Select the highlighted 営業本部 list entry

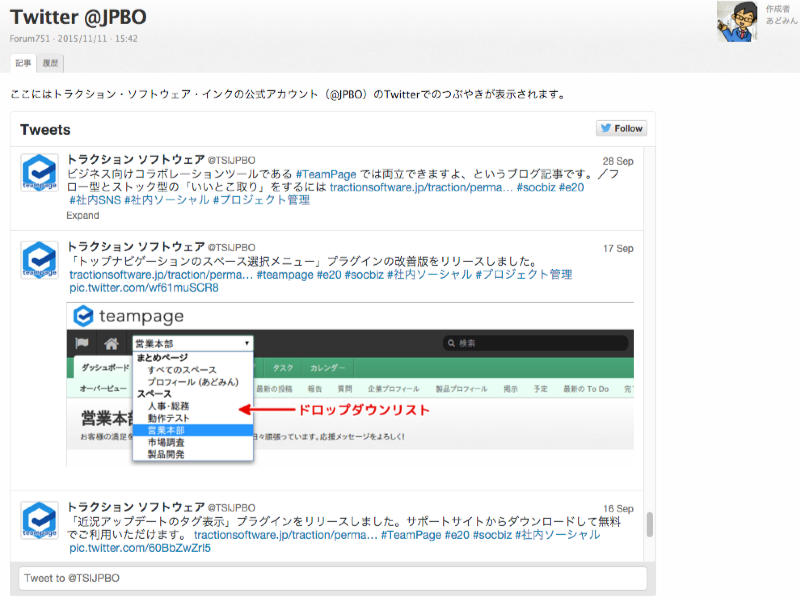pyautogui.click(x=193, y=430)
